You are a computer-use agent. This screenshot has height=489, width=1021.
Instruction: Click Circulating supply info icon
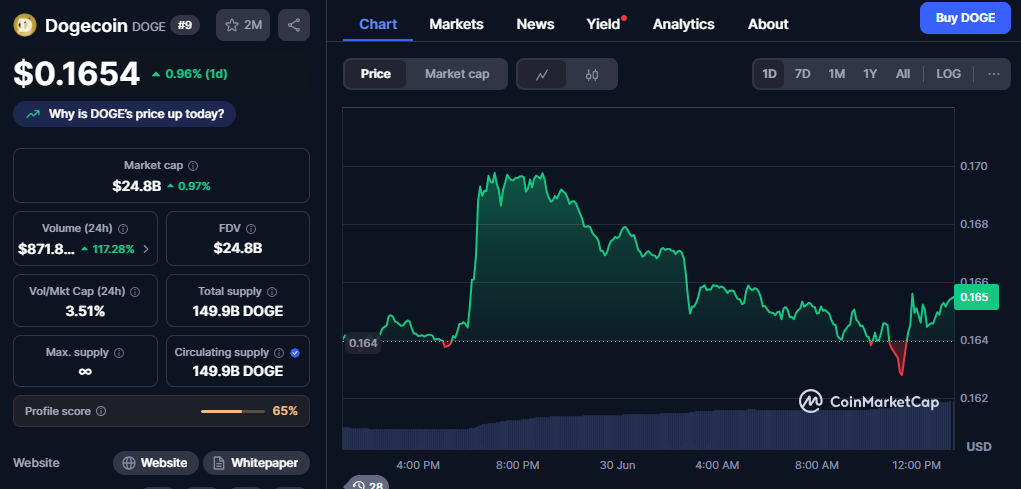point(279,353)
